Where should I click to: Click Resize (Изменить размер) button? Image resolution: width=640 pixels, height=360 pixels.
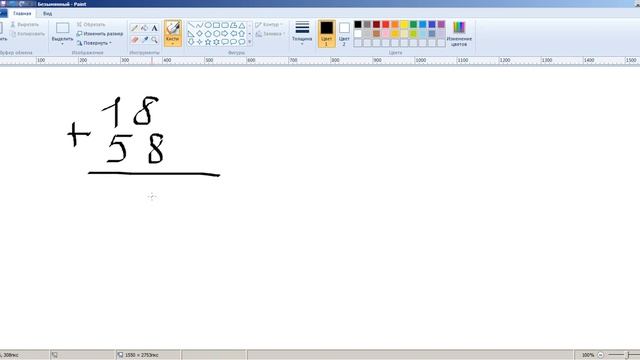pos(100,34)
